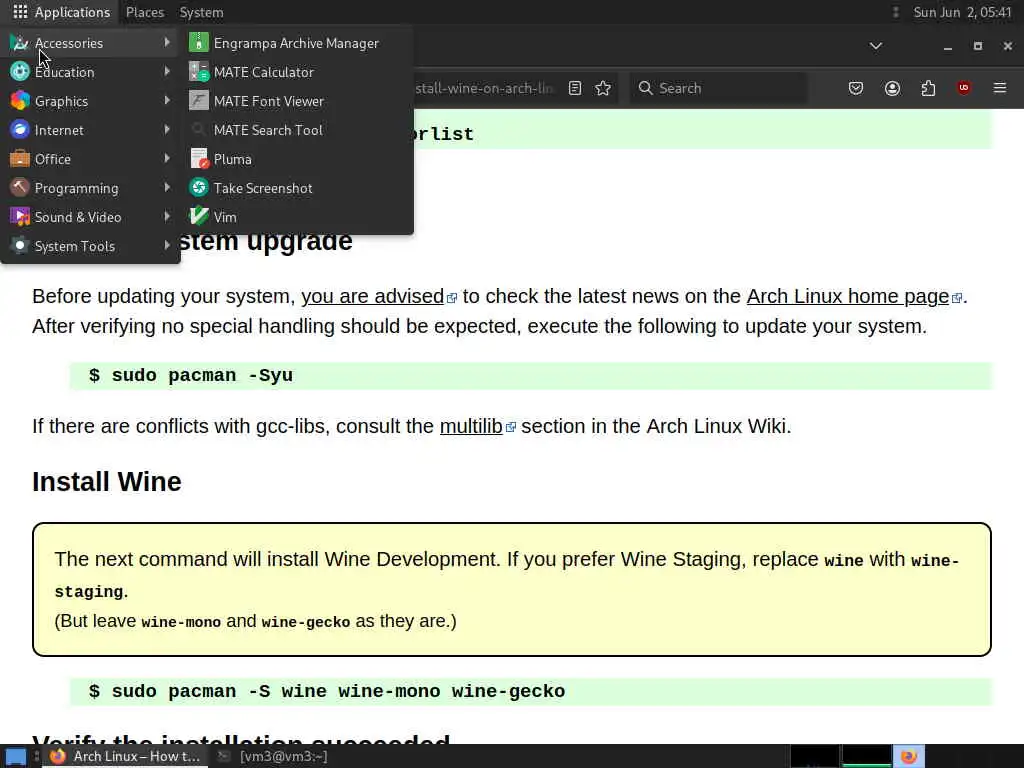Expand the Office submenu arrow
1024x768 pixels.
pyautogui.click(x=167, y=158)
